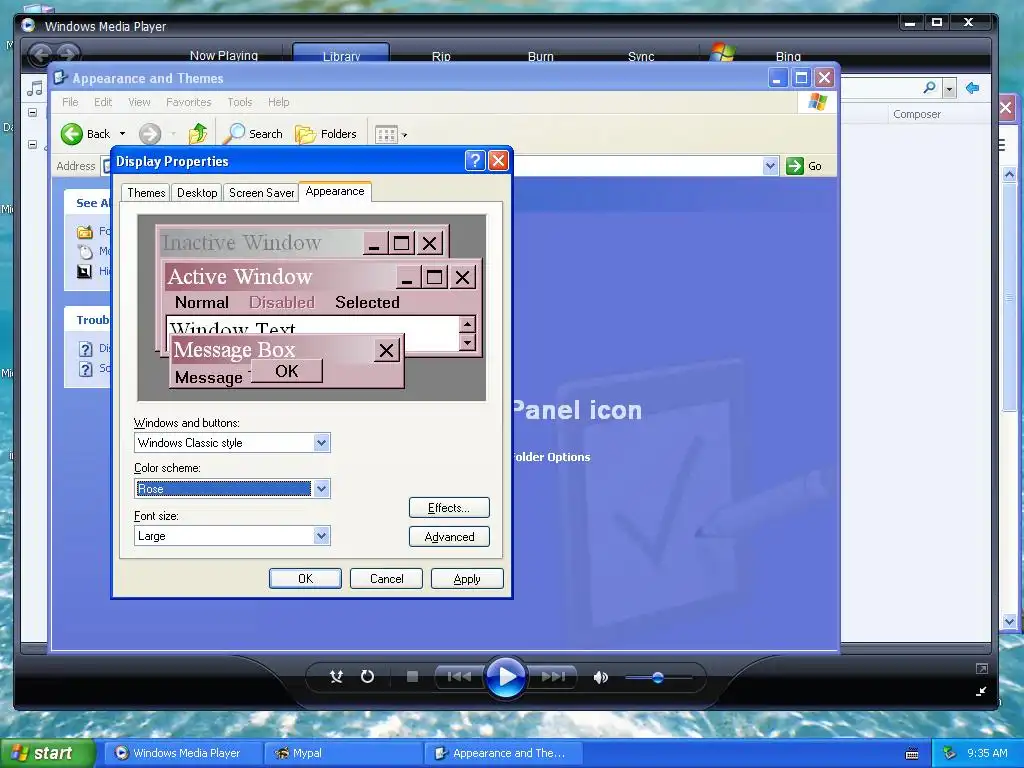Viewport: 1024px width, 768px height.
Task: Open the Tools menu in Explorer window
Action: [x=239, y=102]
